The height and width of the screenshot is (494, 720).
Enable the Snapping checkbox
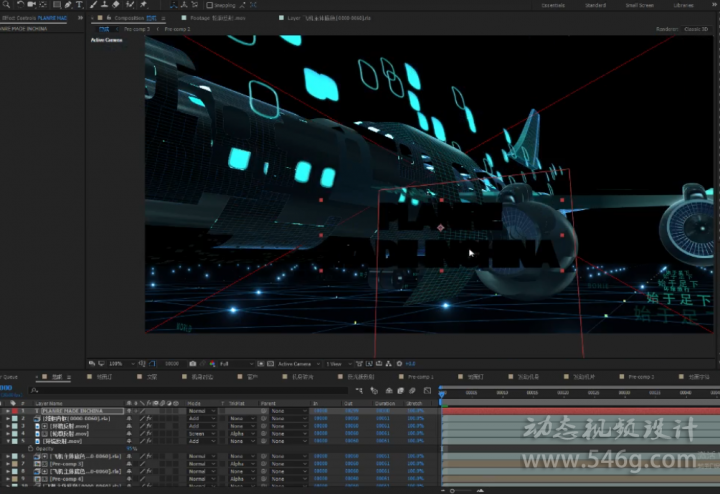(x=210, y=5)
